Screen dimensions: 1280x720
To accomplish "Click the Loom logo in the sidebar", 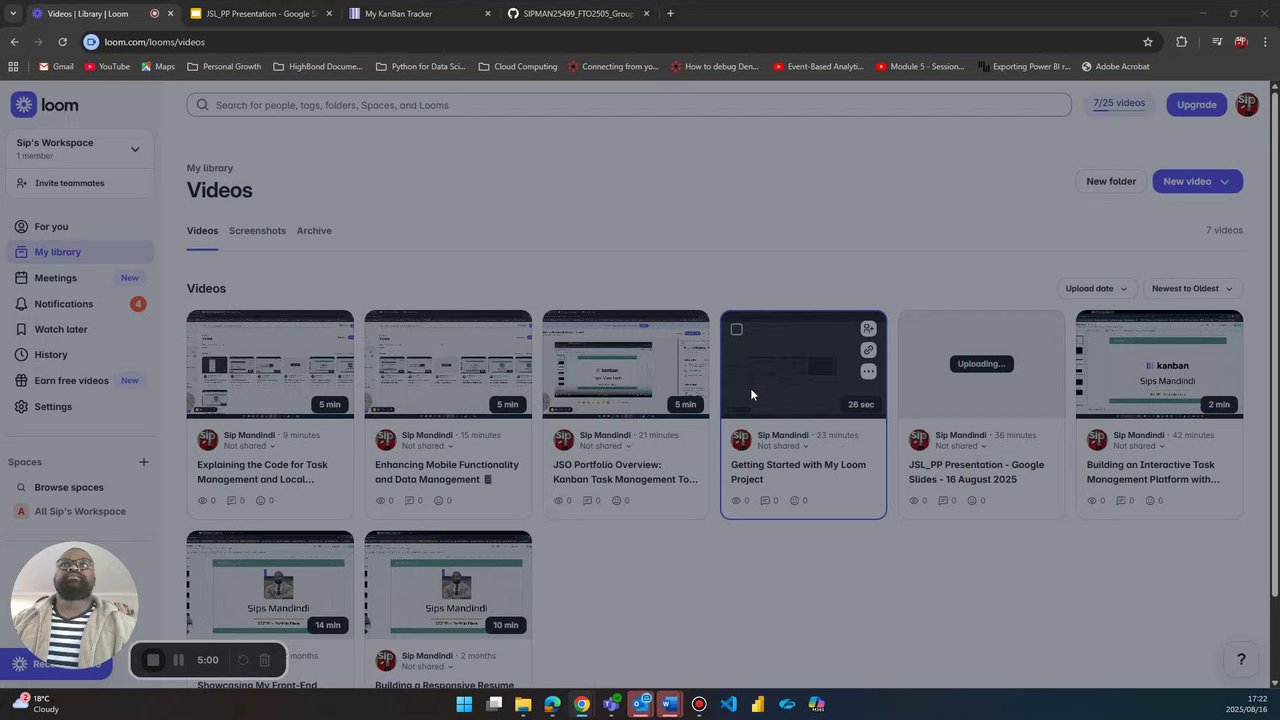I will coord(44,105).
